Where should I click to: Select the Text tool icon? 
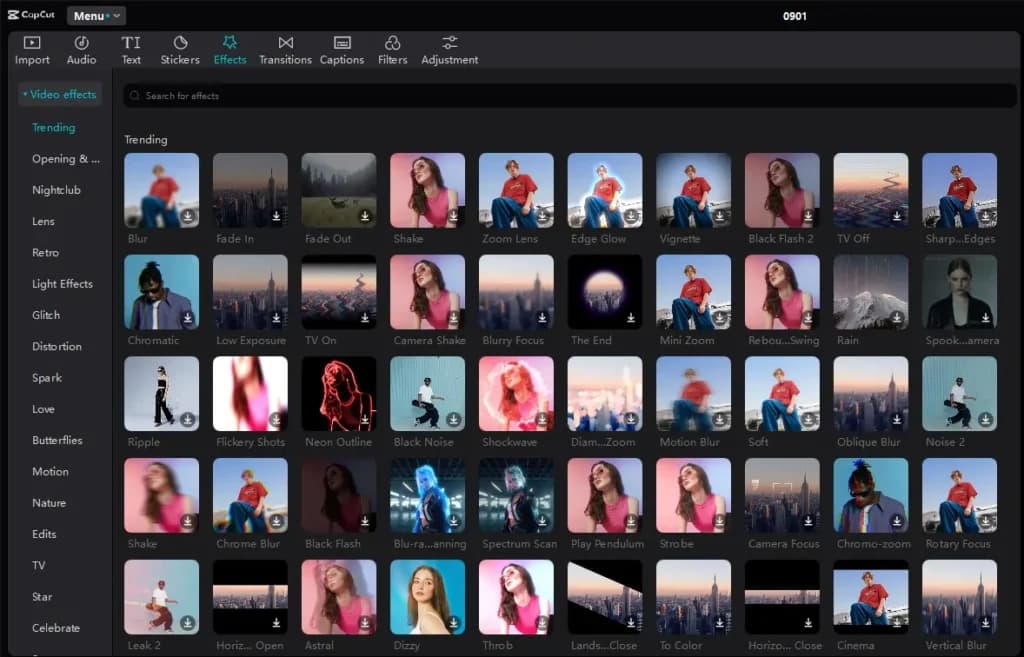pyautogui.click(x=131, y=43)
